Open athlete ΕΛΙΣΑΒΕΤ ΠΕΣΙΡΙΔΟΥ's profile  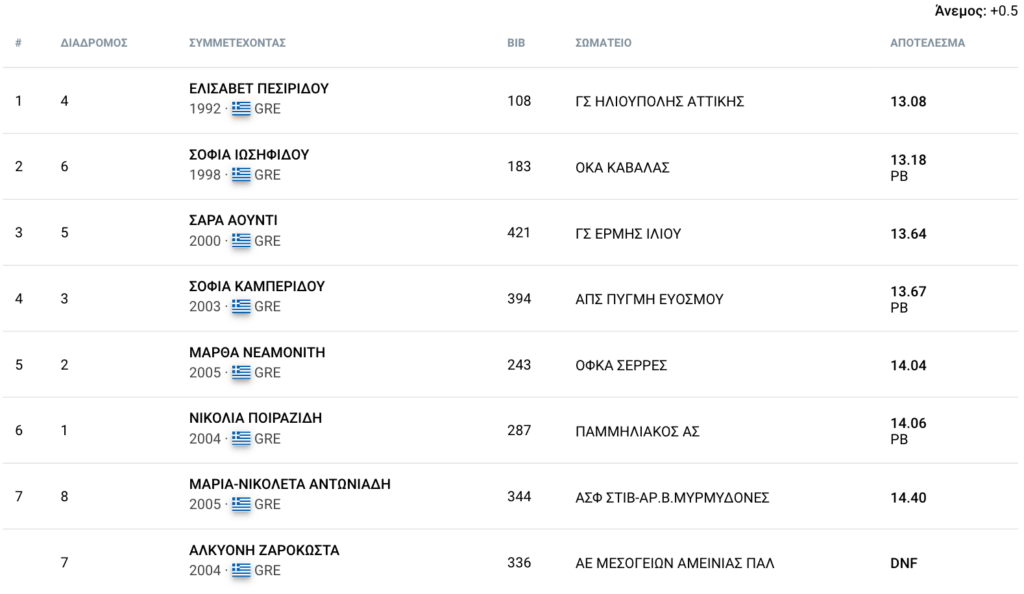coord(259,88)
